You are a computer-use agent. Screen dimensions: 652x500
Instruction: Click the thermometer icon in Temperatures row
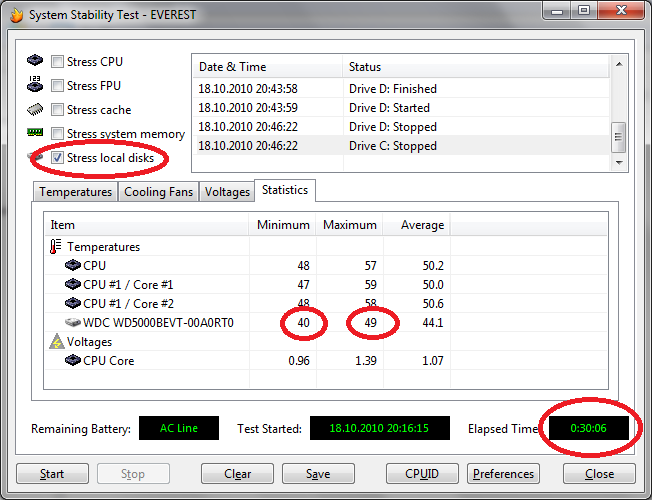(55, 246)
